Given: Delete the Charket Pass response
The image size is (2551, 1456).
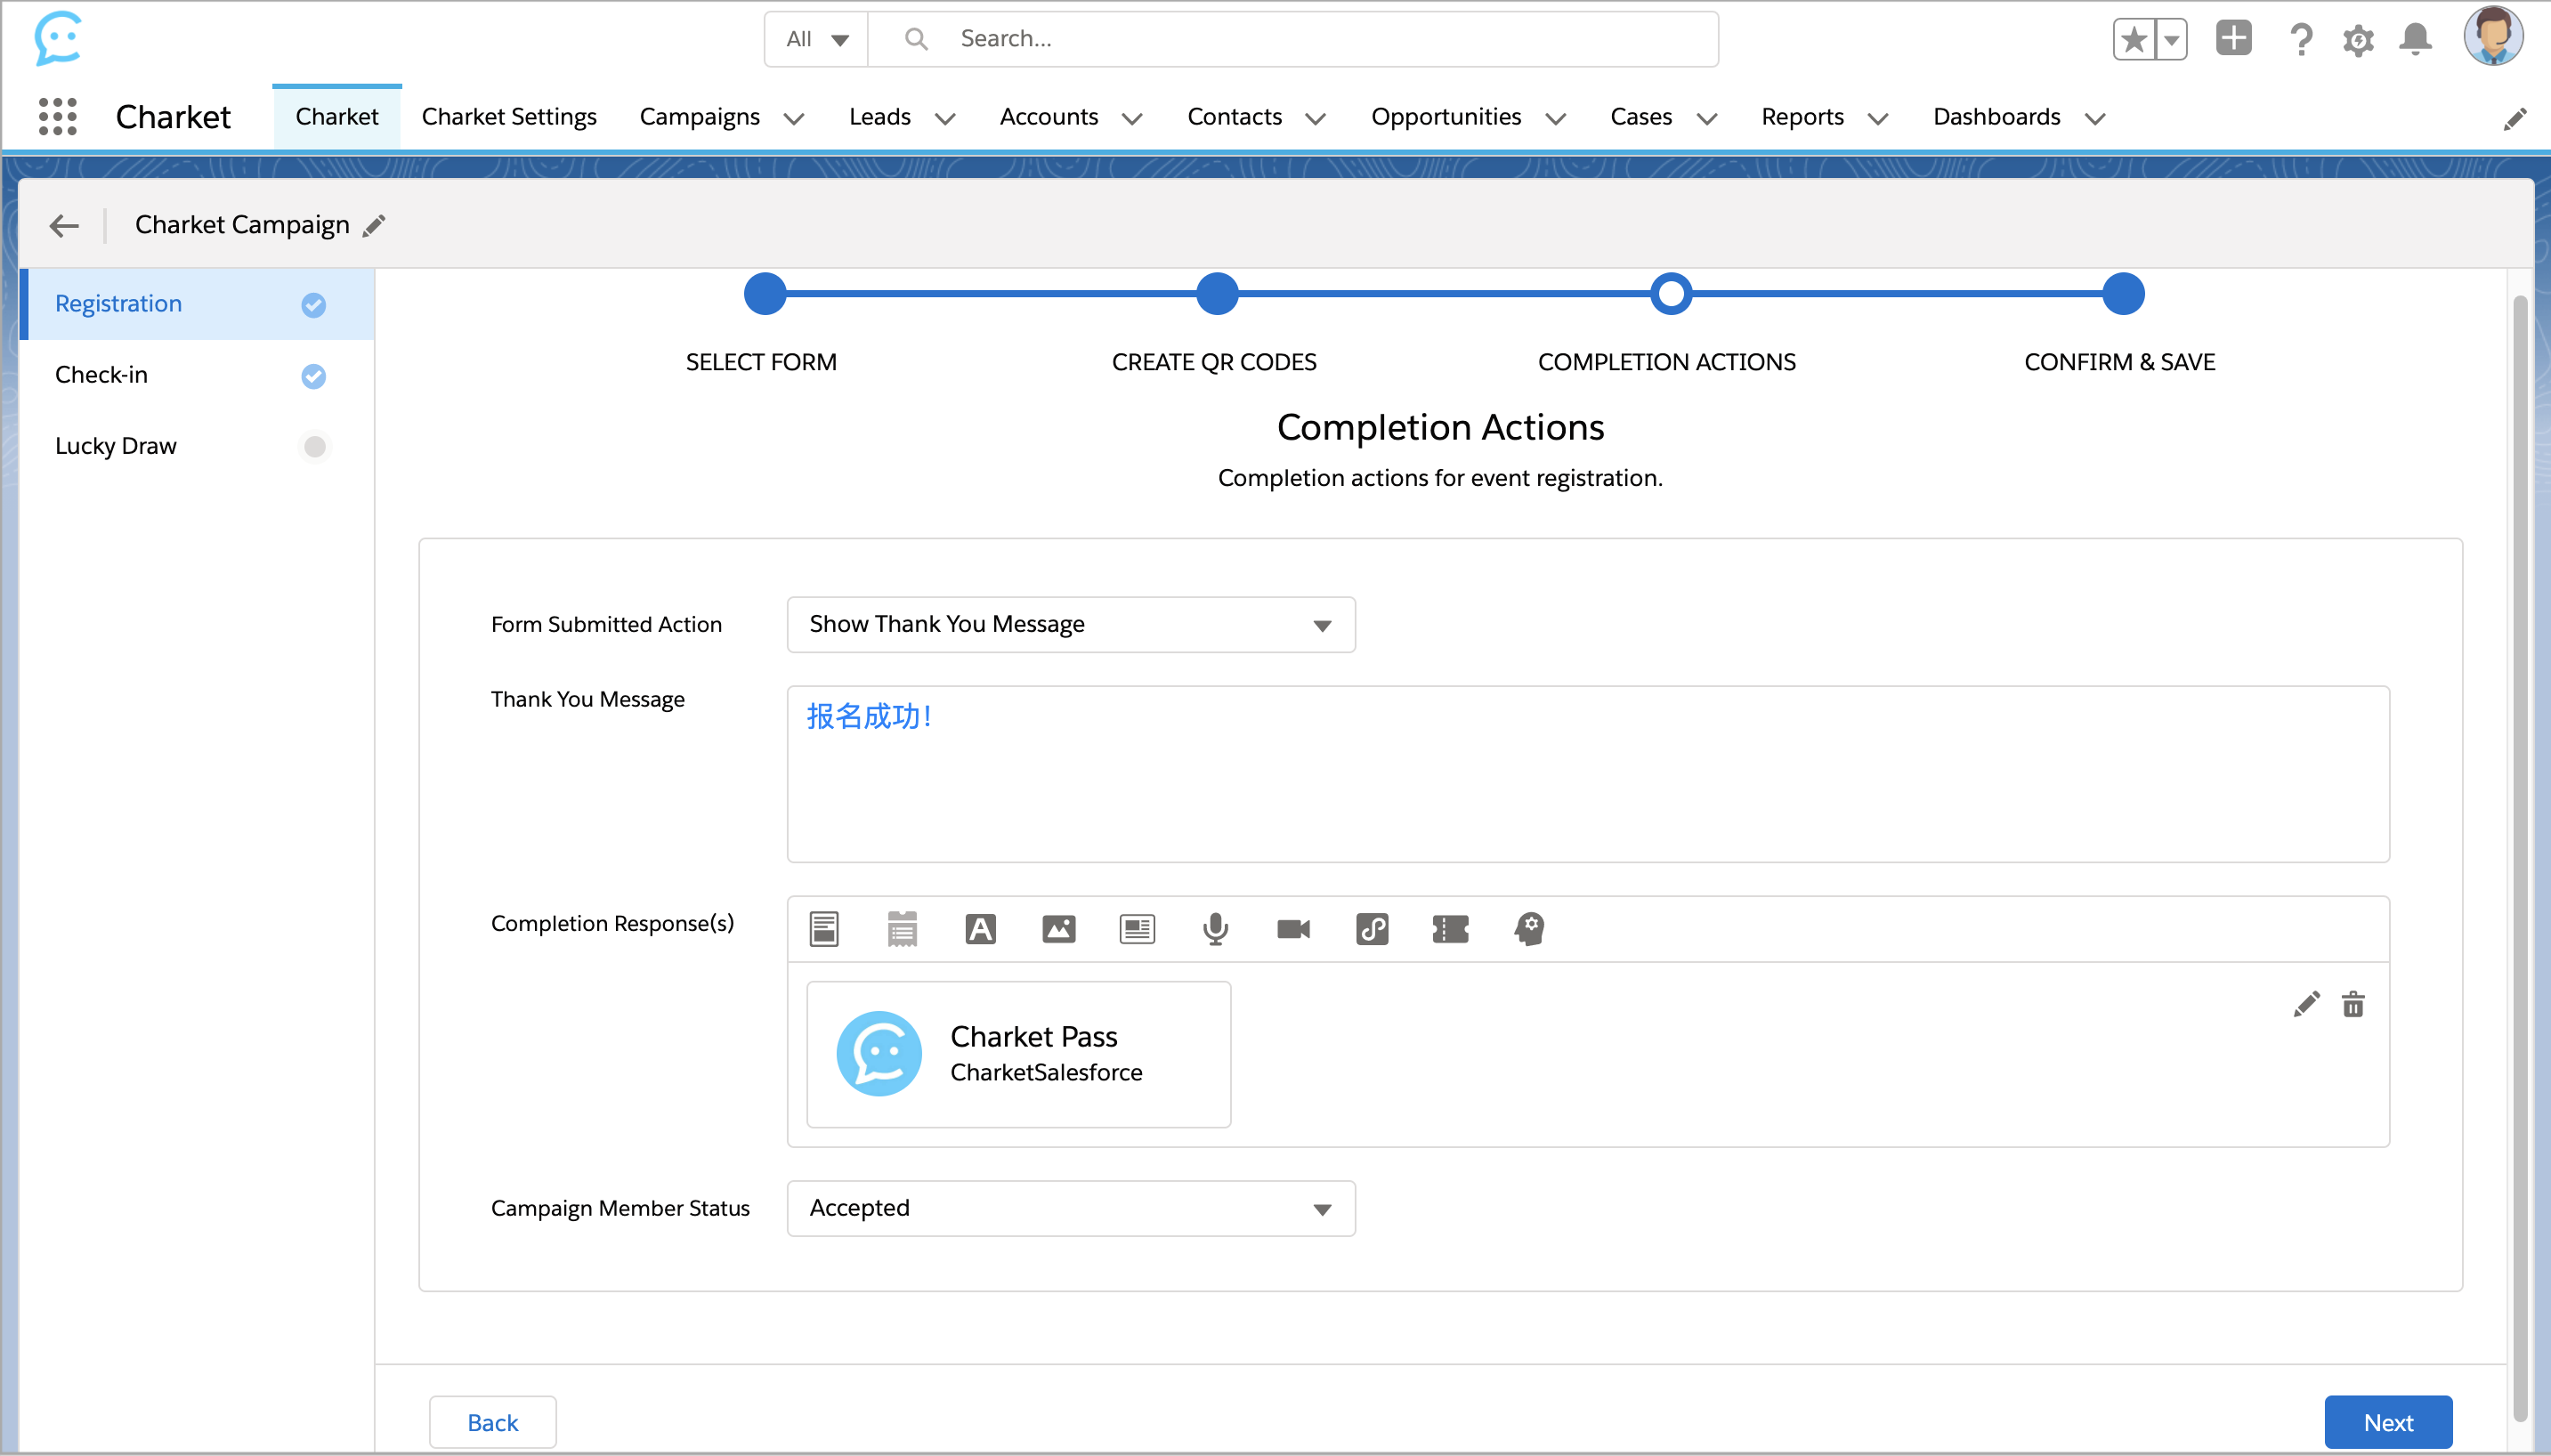Looking at the screenshot, I should 2353,1005.
